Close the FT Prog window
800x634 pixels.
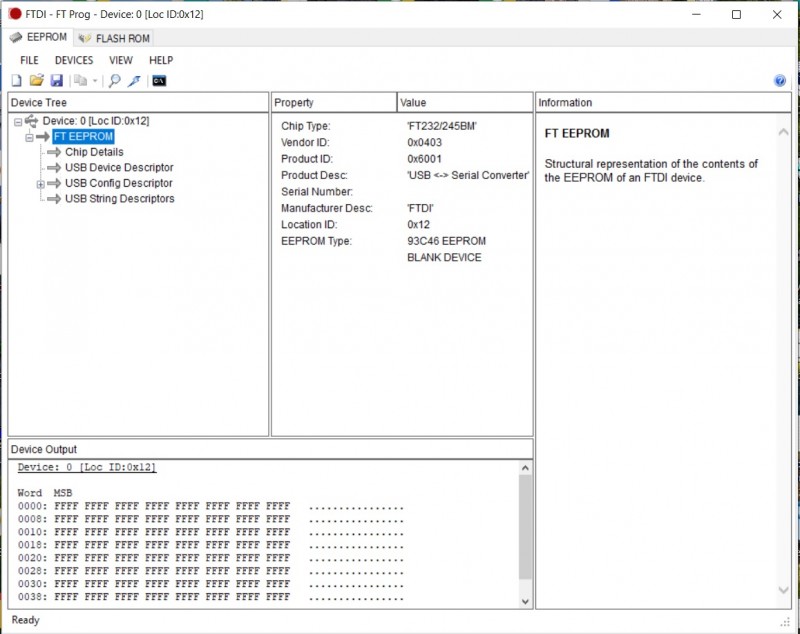[777, 14]
